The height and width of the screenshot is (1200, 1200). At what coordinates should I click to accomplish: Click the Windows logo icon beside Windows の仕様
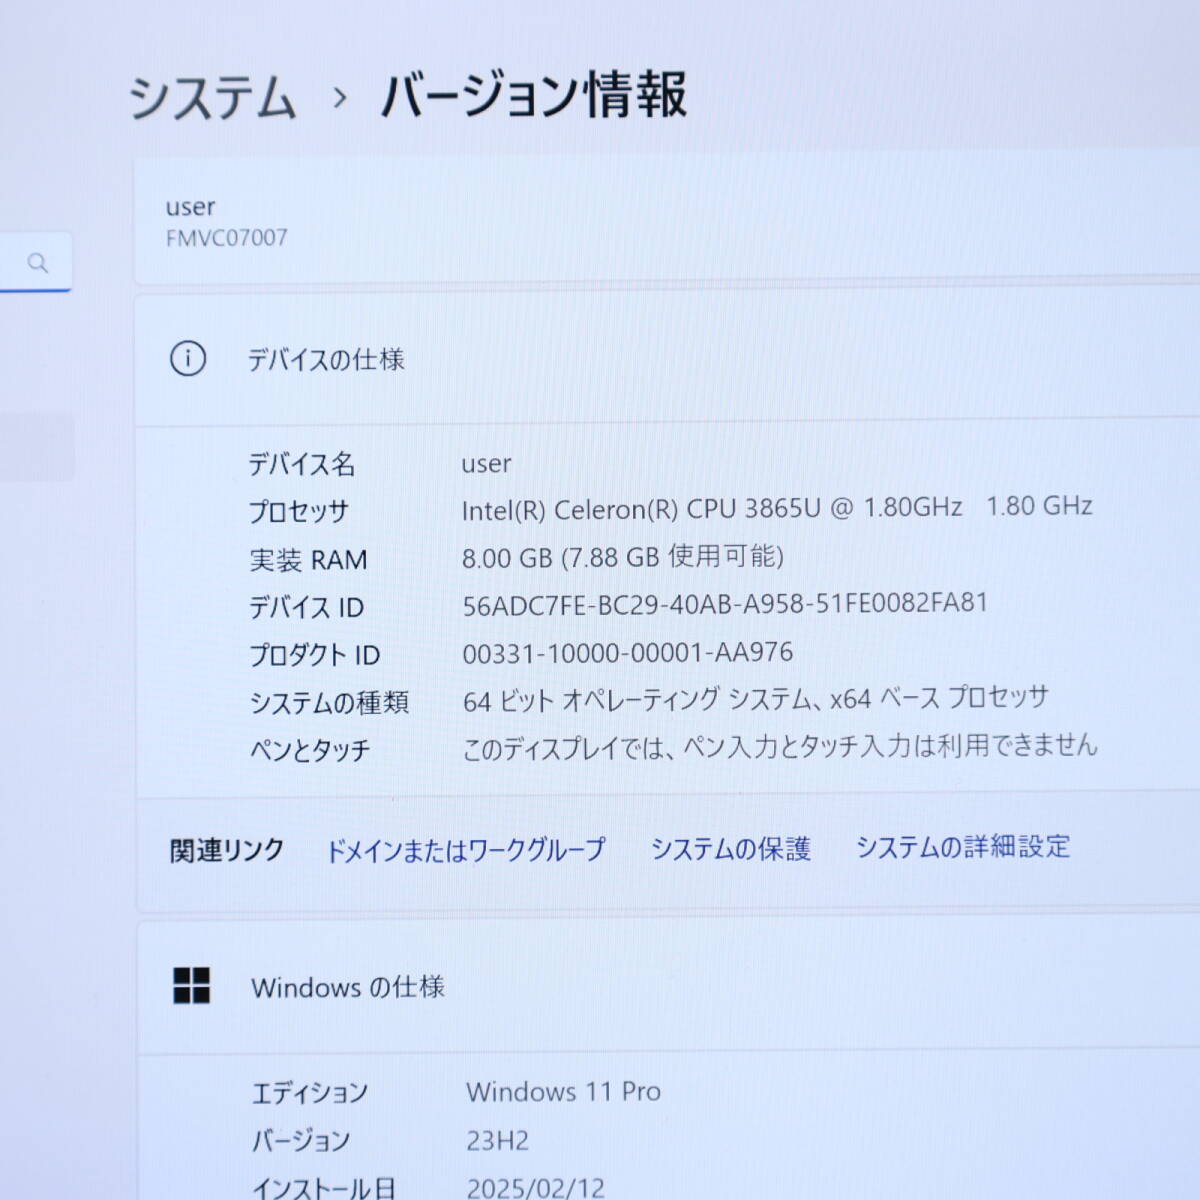pyautogui.click(x=191, y=985)
